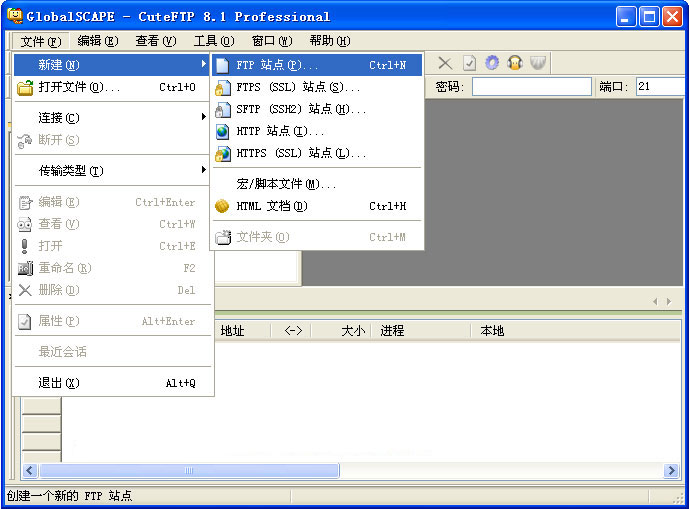The width and height of the screenshot is (690, 509).
Task: Click the gray shield icon in toolbar
Action: [x=538, y=63]
